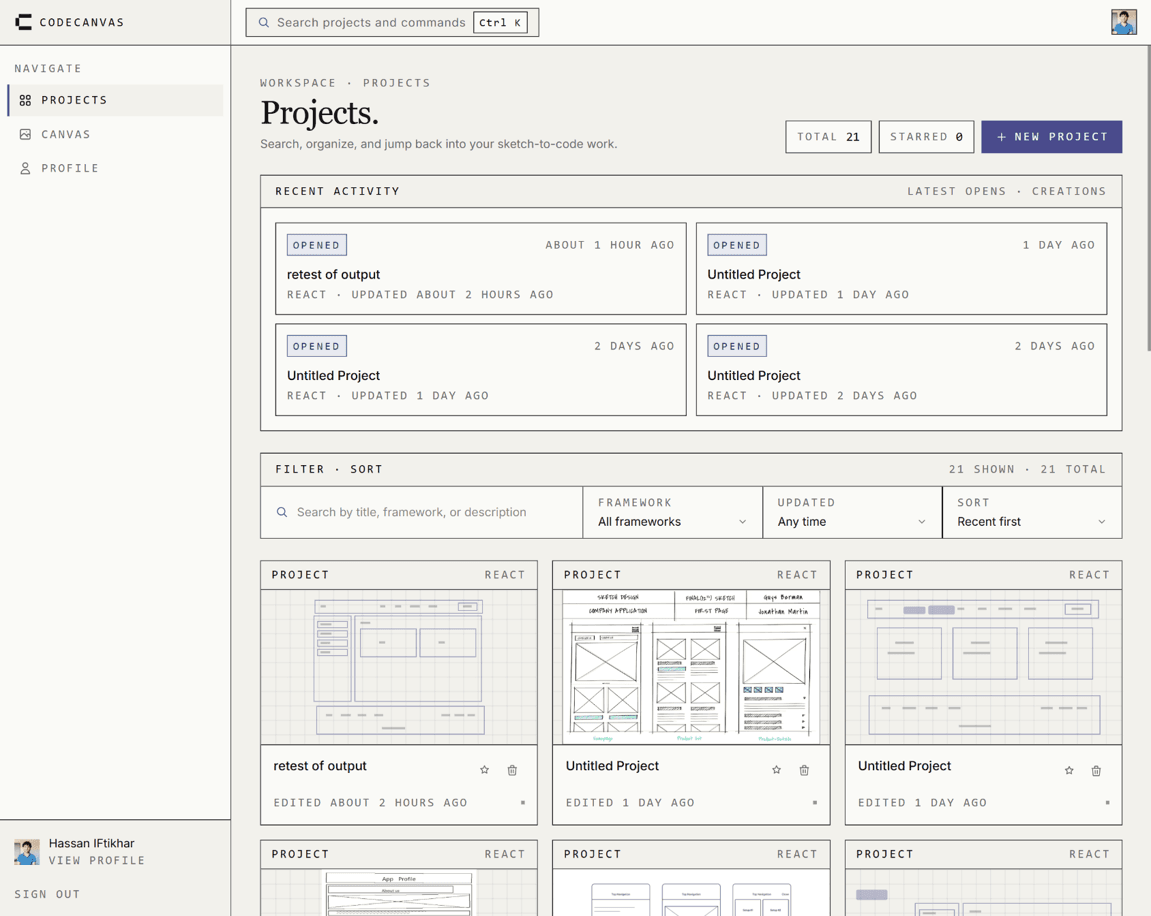Click '21 Shown · 21 Total' count text

coord(1027,470)
